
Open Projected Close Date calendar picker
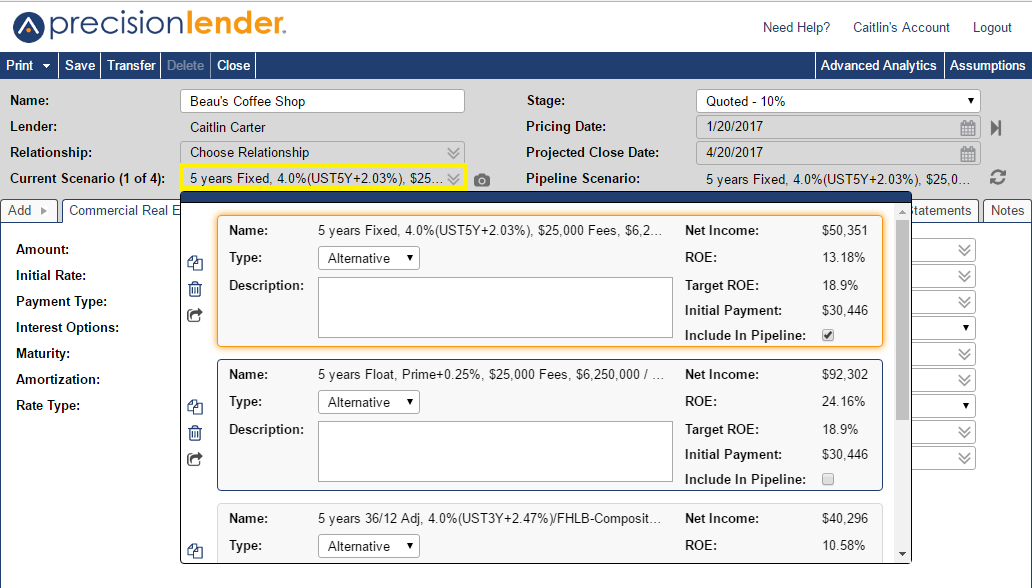pyautogui.click(x=968, y=153)
